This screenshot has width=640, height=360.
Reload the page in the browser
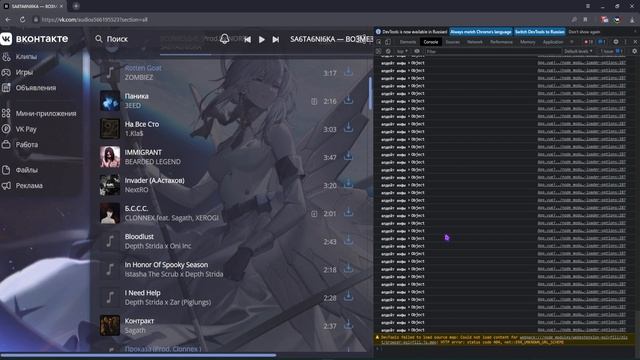click(x=22, y=20)
